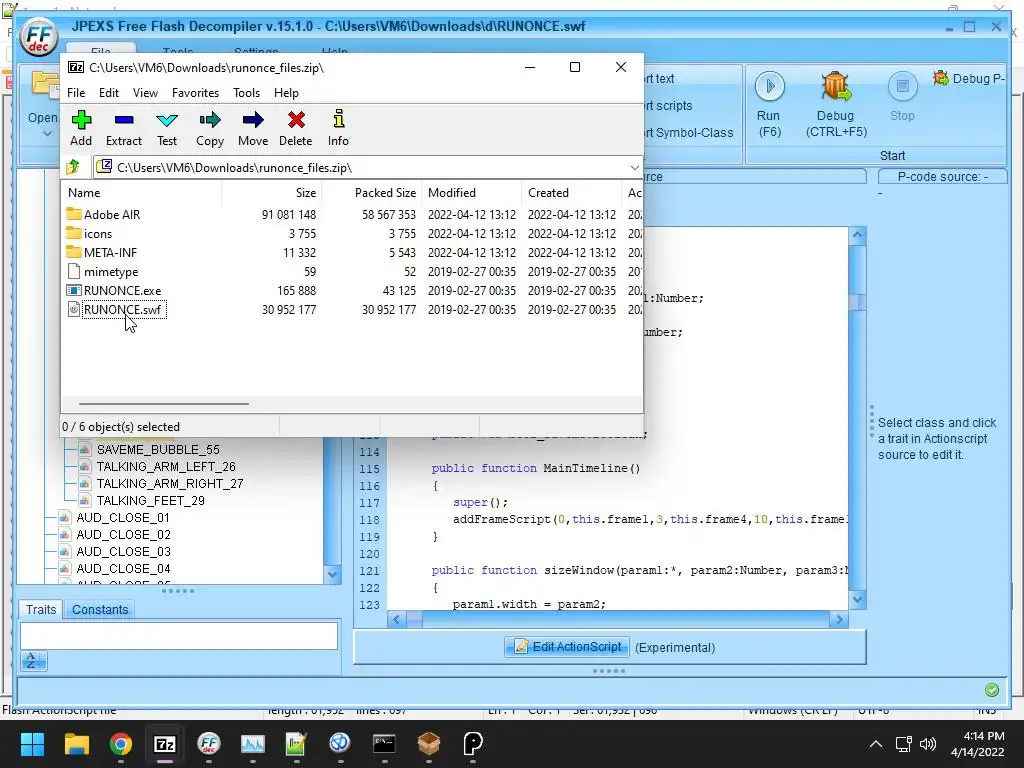The image size is (1024, 768).
Task: Run the Test archive tool
Action: 167,128
